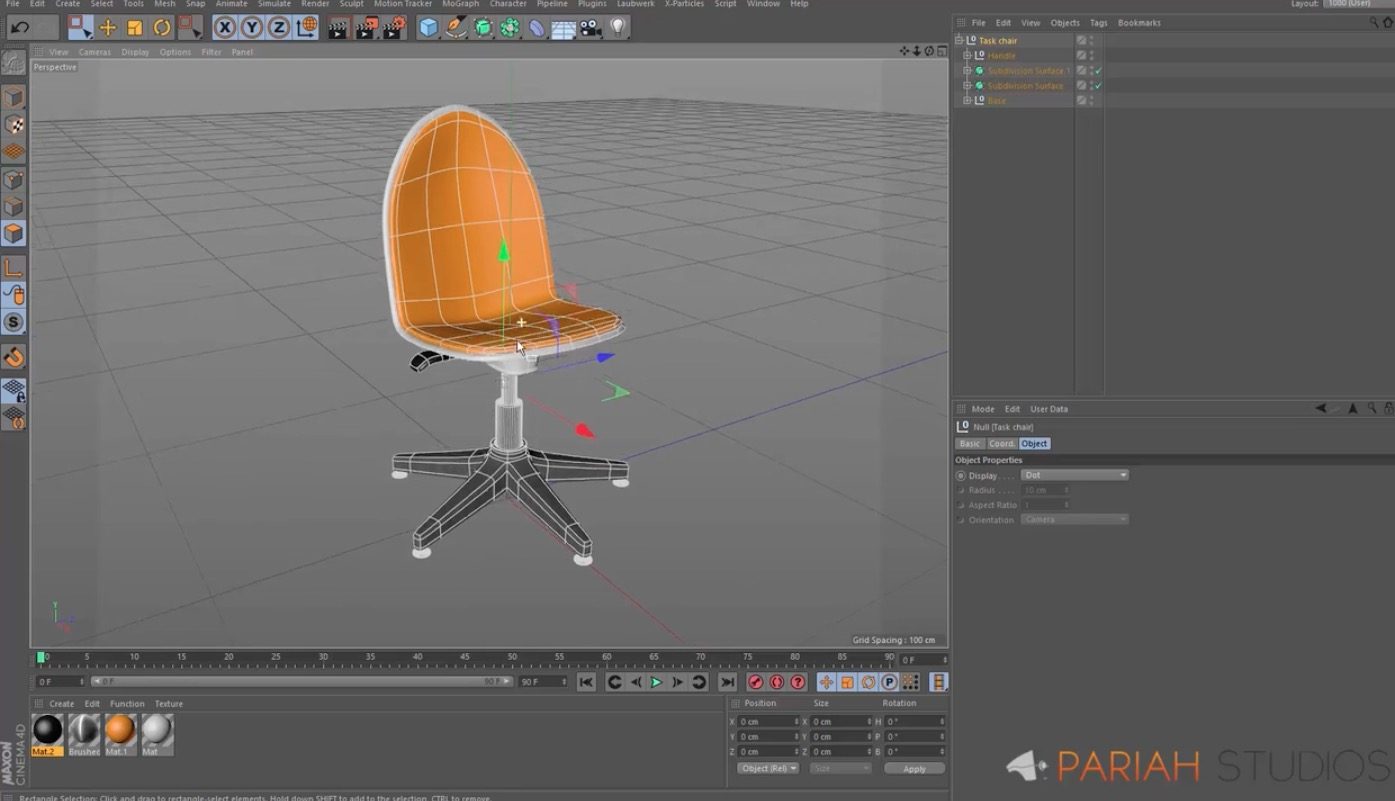Click the Position X input field

(767, 722)
